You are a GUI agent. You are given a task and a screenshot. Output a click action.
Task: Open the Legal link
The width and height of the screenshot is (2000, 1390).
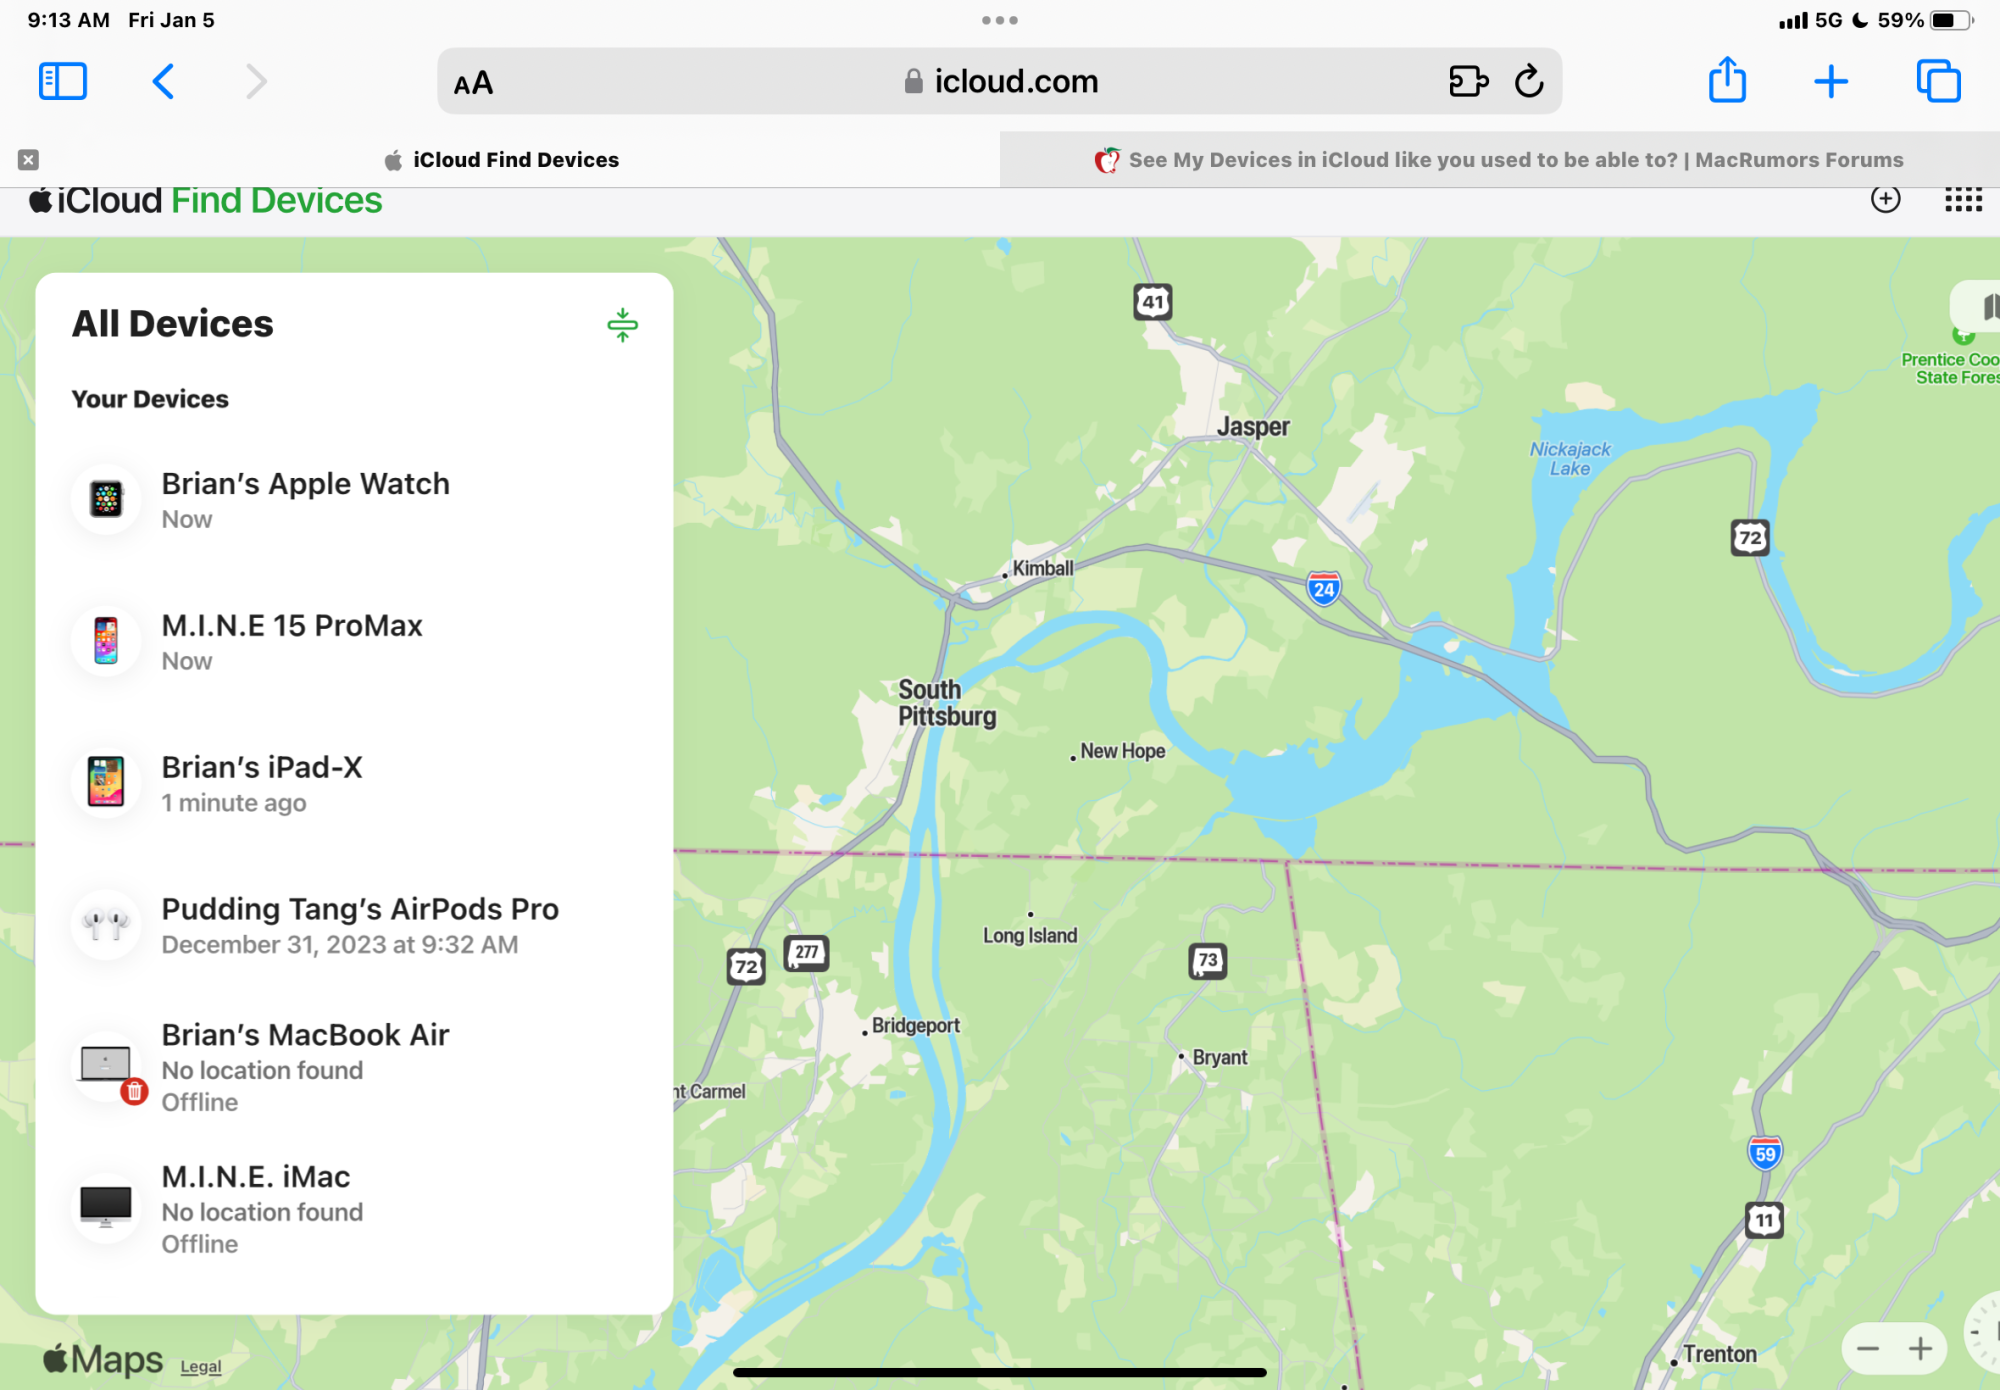tap(201, 1367)
